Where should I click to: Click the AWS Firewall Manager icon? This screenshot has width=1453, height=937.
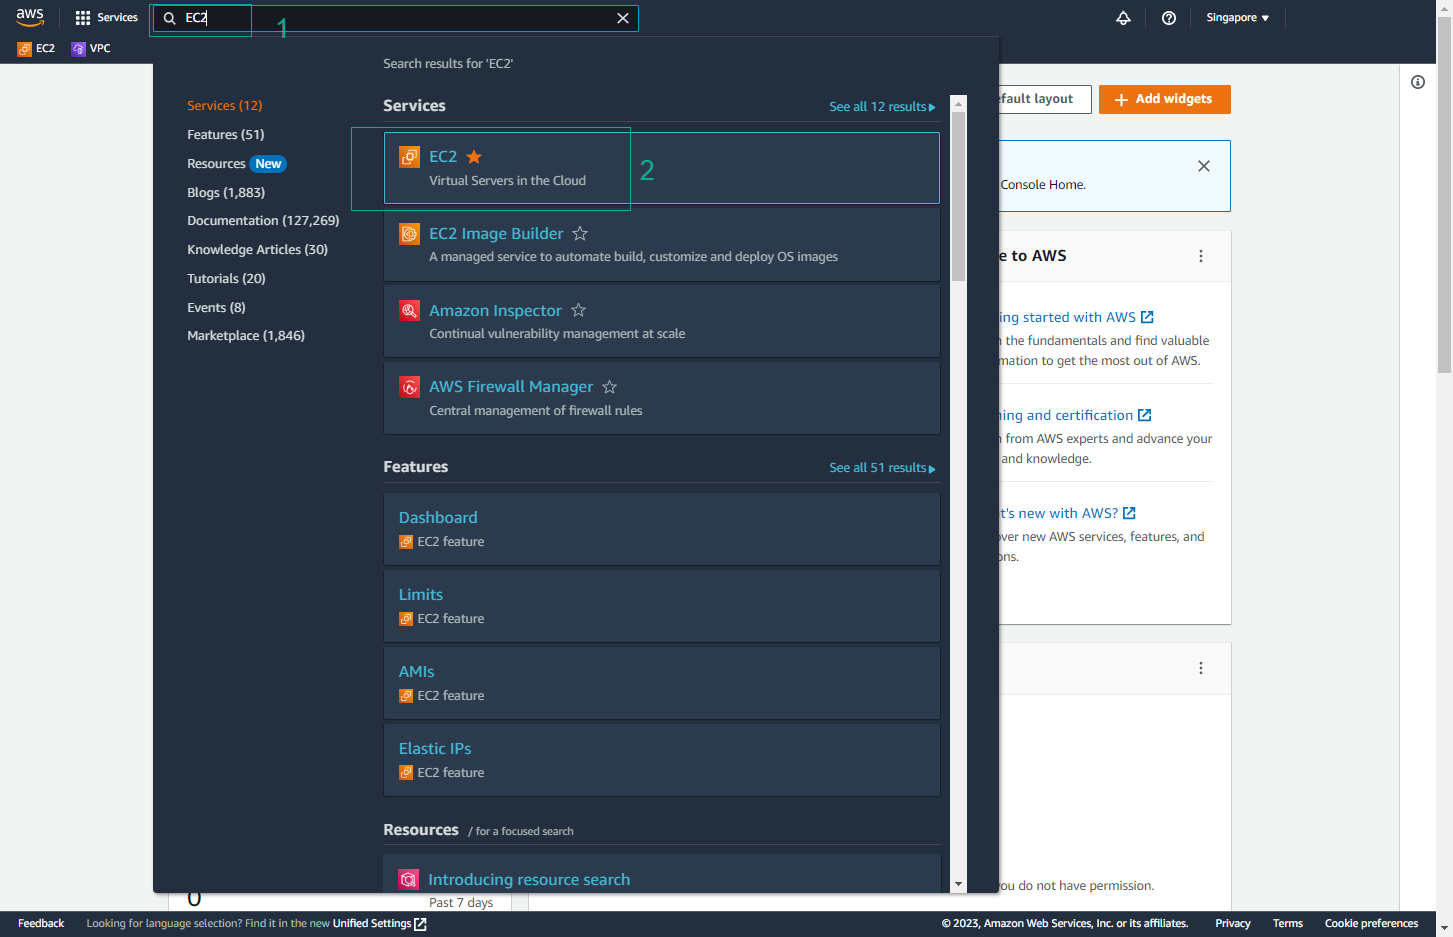(x=409, y=387)
